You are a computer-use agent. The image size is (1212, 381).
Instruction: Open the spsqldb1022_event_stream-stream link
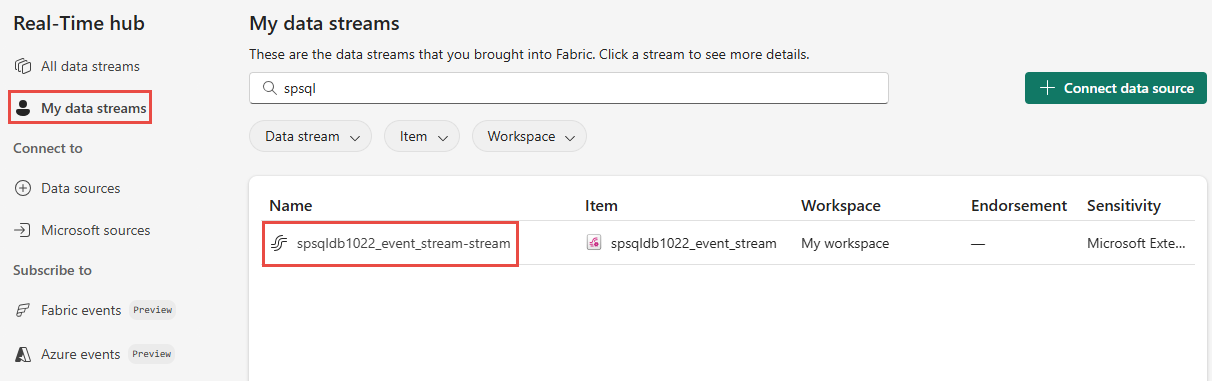tap(403, 243)
